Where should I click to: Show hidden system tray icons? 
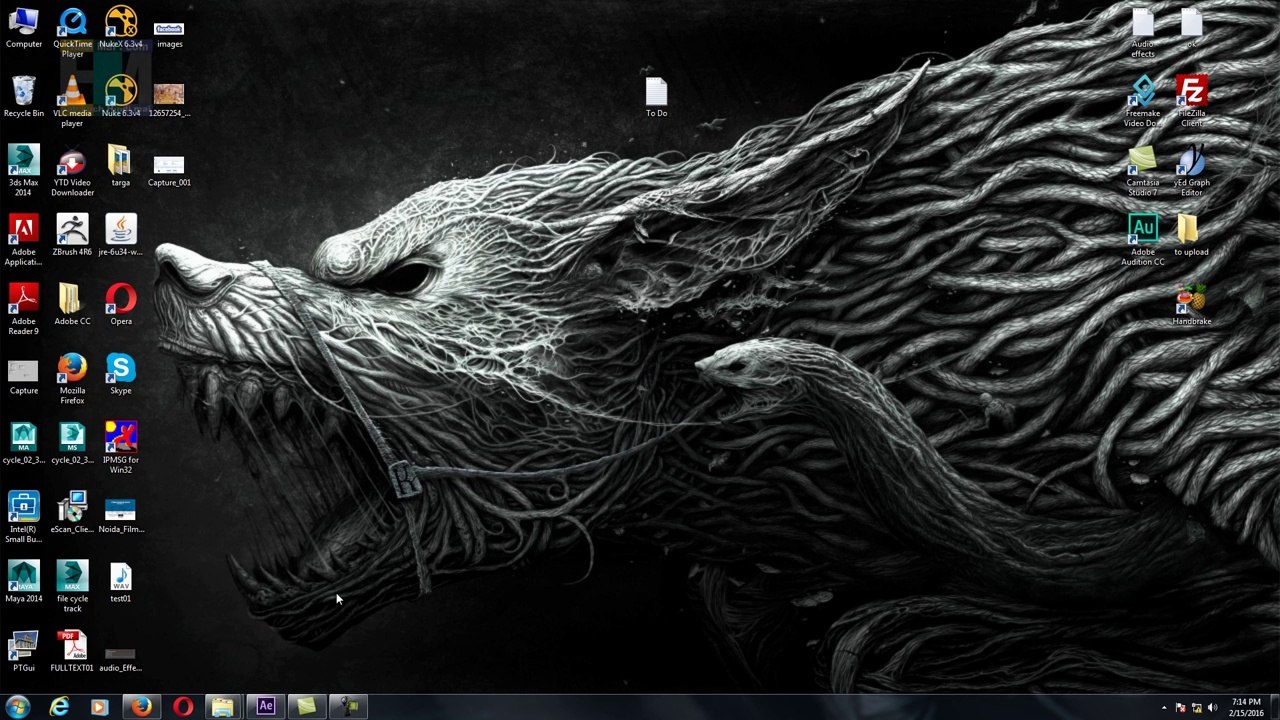tap(1164, 708)
